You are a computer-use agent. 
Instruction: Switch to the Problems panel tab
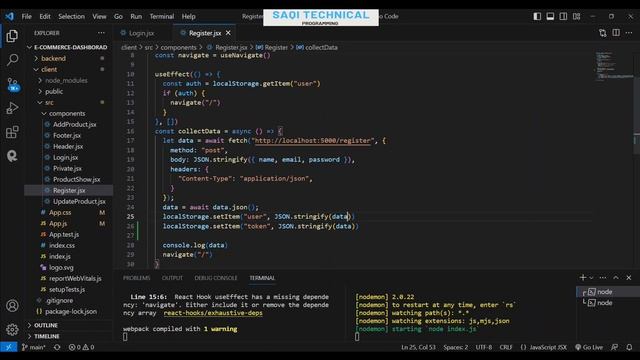[x=137, y=278]
